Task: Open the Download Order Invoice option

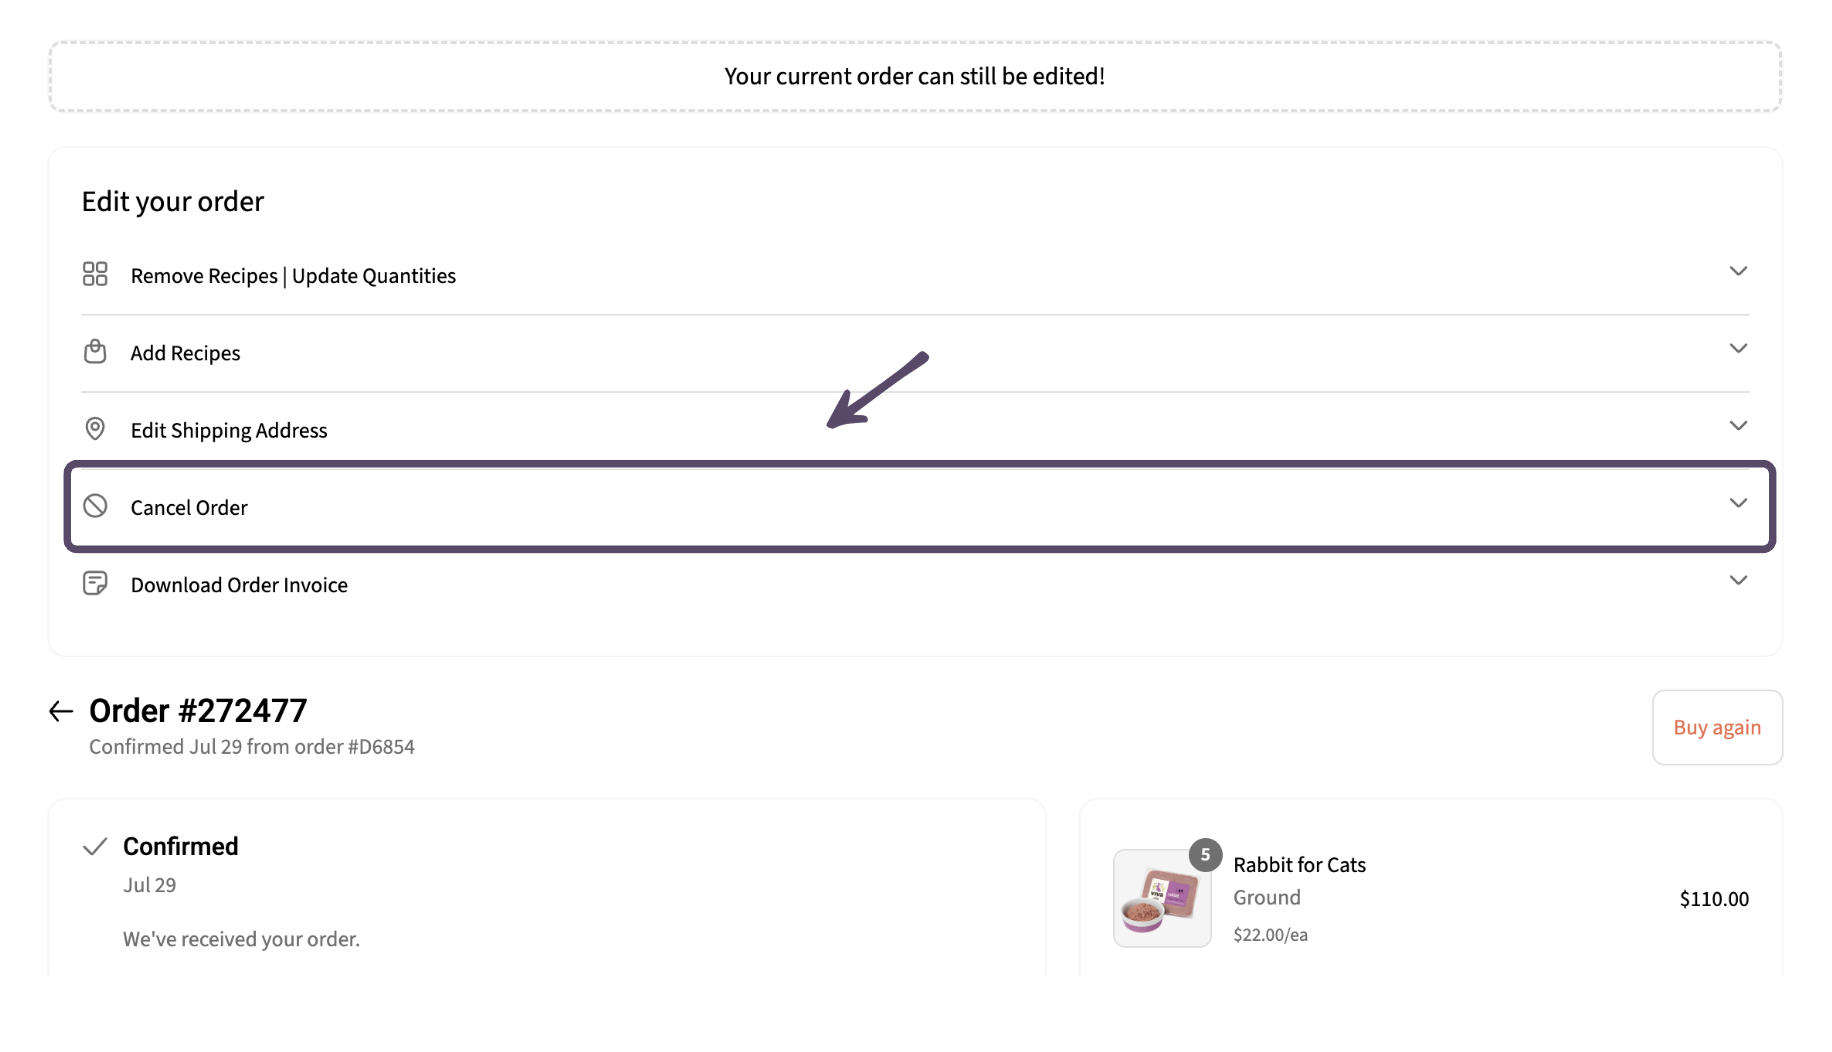Action: tap(915, 585)
